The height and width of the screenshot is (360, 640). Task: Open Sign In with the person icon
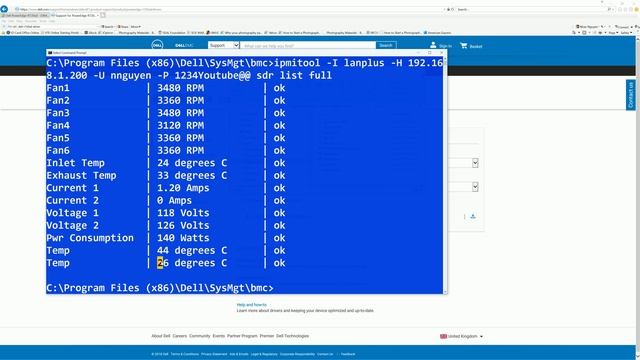click(441, 46)
